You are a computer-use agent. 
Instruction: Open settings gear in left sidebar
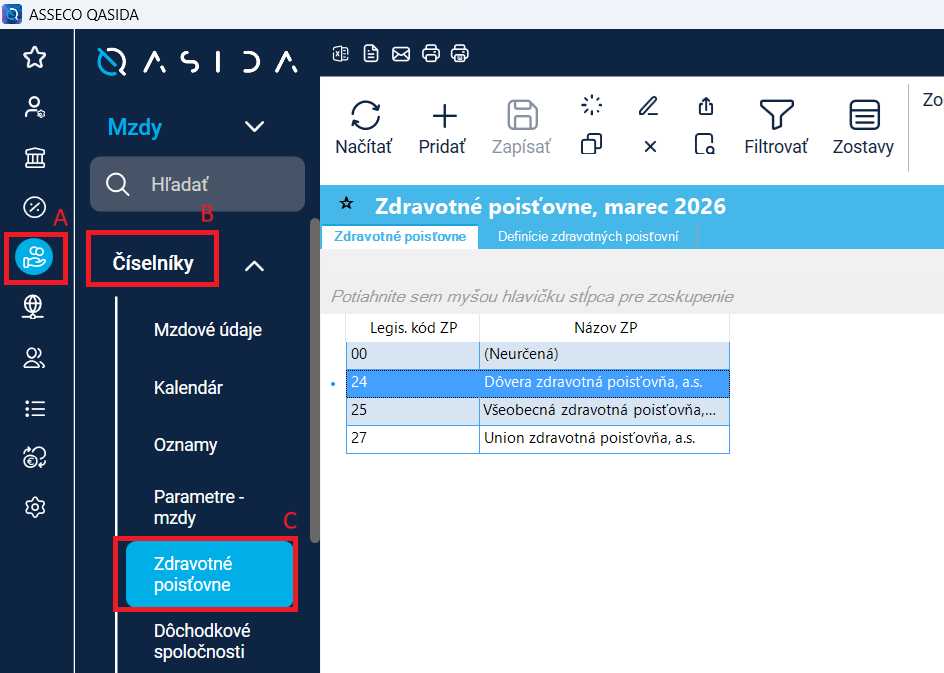coord(34,507)
